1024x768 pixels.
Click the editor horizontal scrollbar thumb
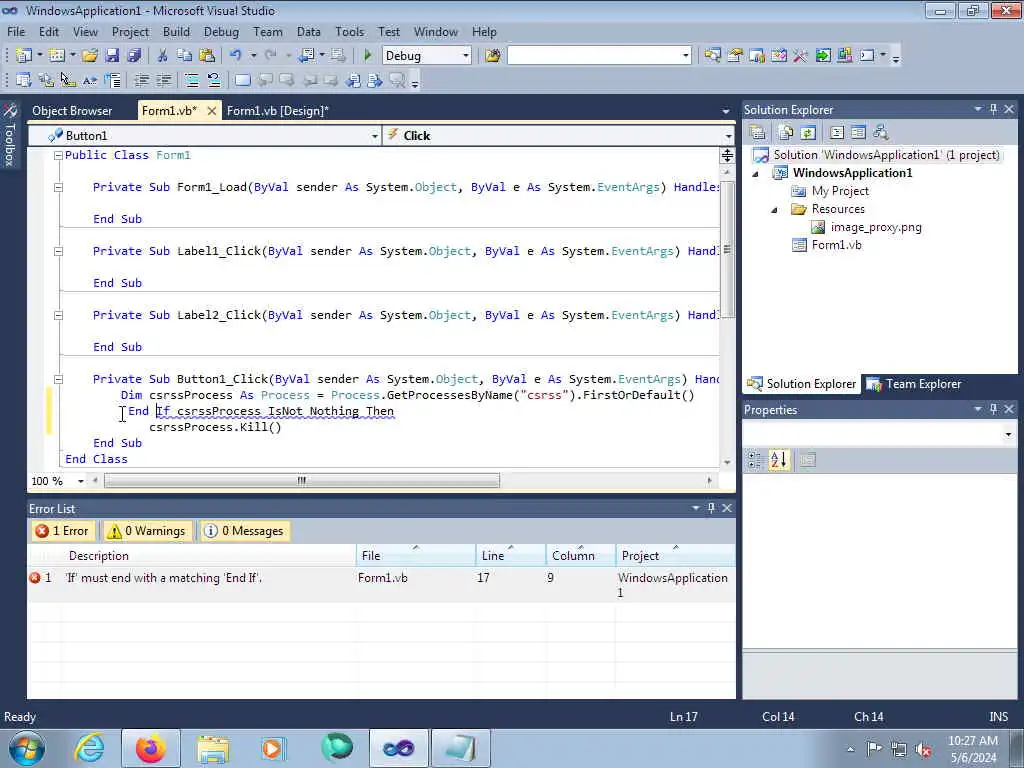(302, 481)
